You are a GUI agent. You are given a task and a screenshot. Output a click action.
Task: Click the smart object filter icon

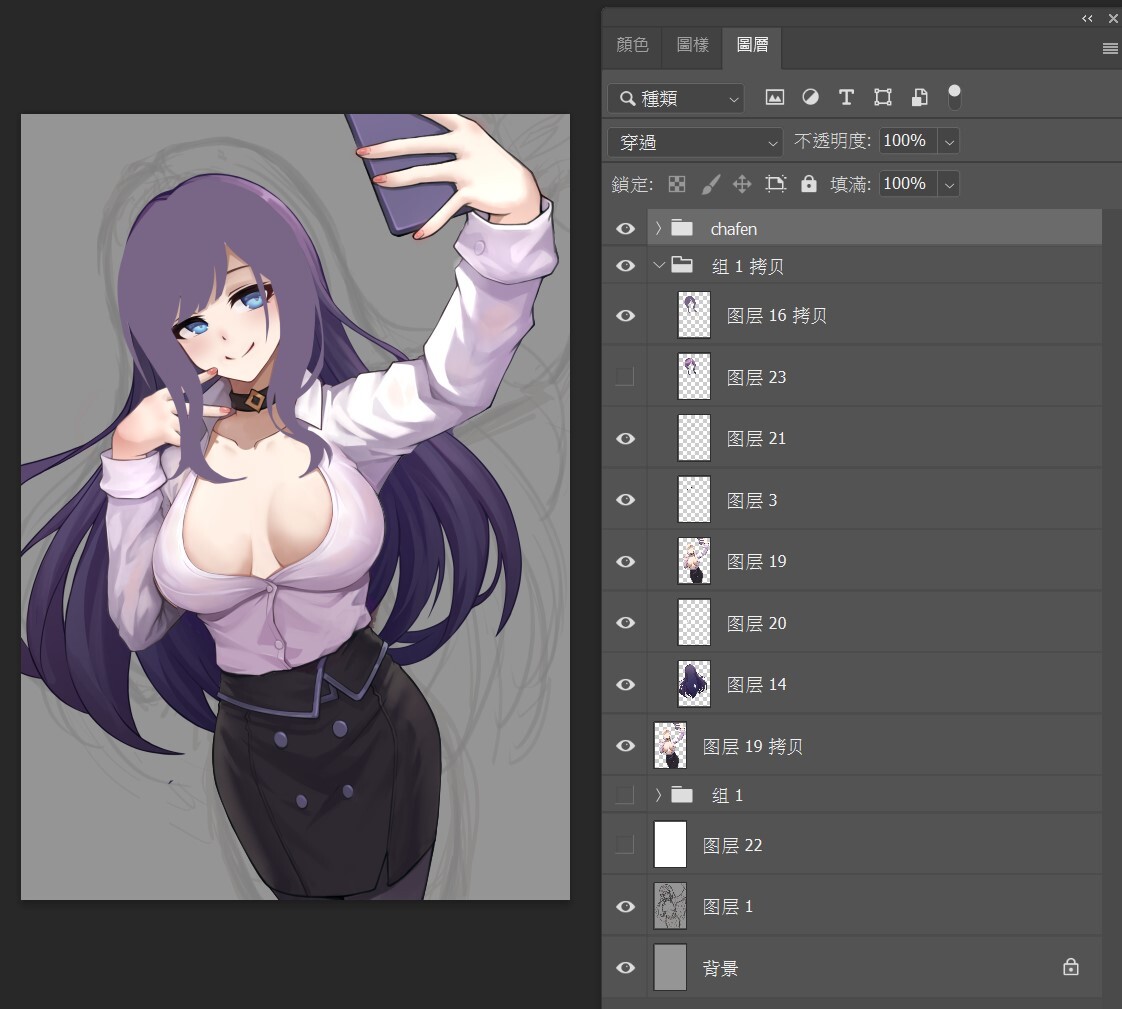click(919, 97)
